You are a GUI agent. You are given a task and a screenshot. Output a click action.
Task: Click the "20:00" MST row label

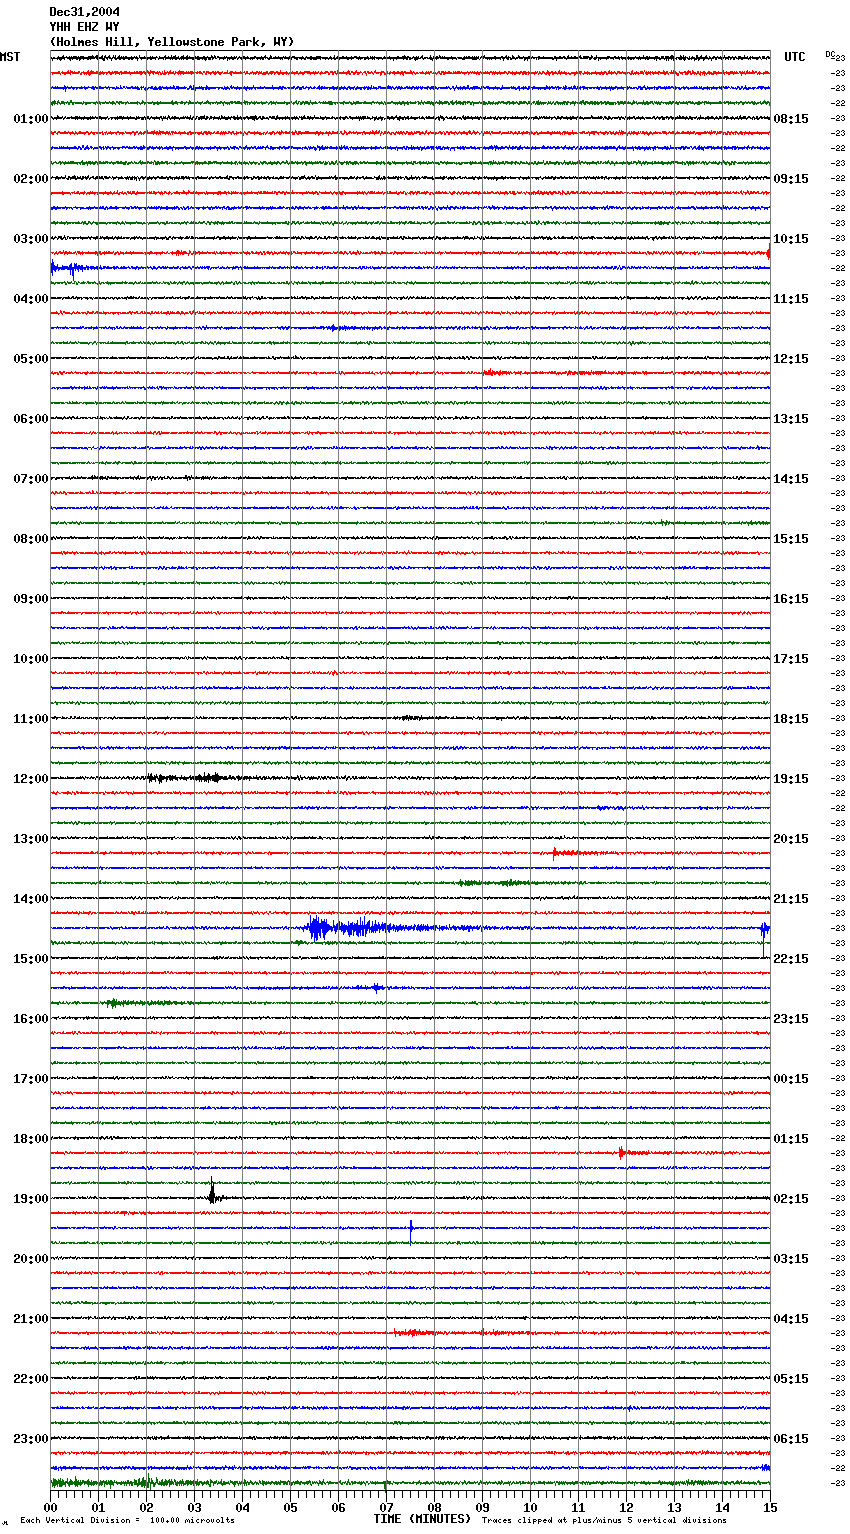tap(31, 1259)
